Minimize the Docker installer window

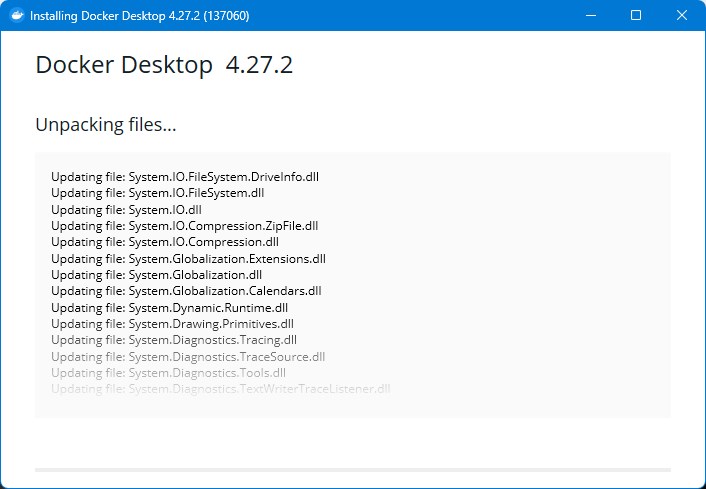590,16
